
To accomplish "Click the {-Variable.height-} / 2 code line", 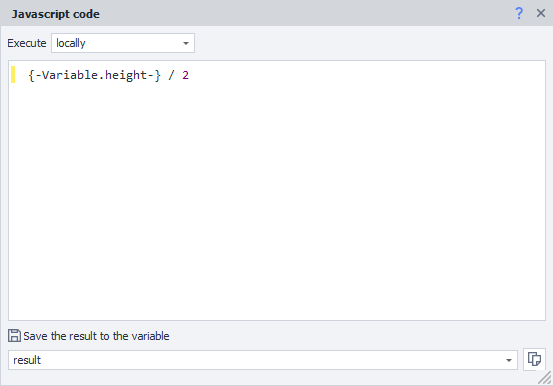I will (x=108, y=75).
